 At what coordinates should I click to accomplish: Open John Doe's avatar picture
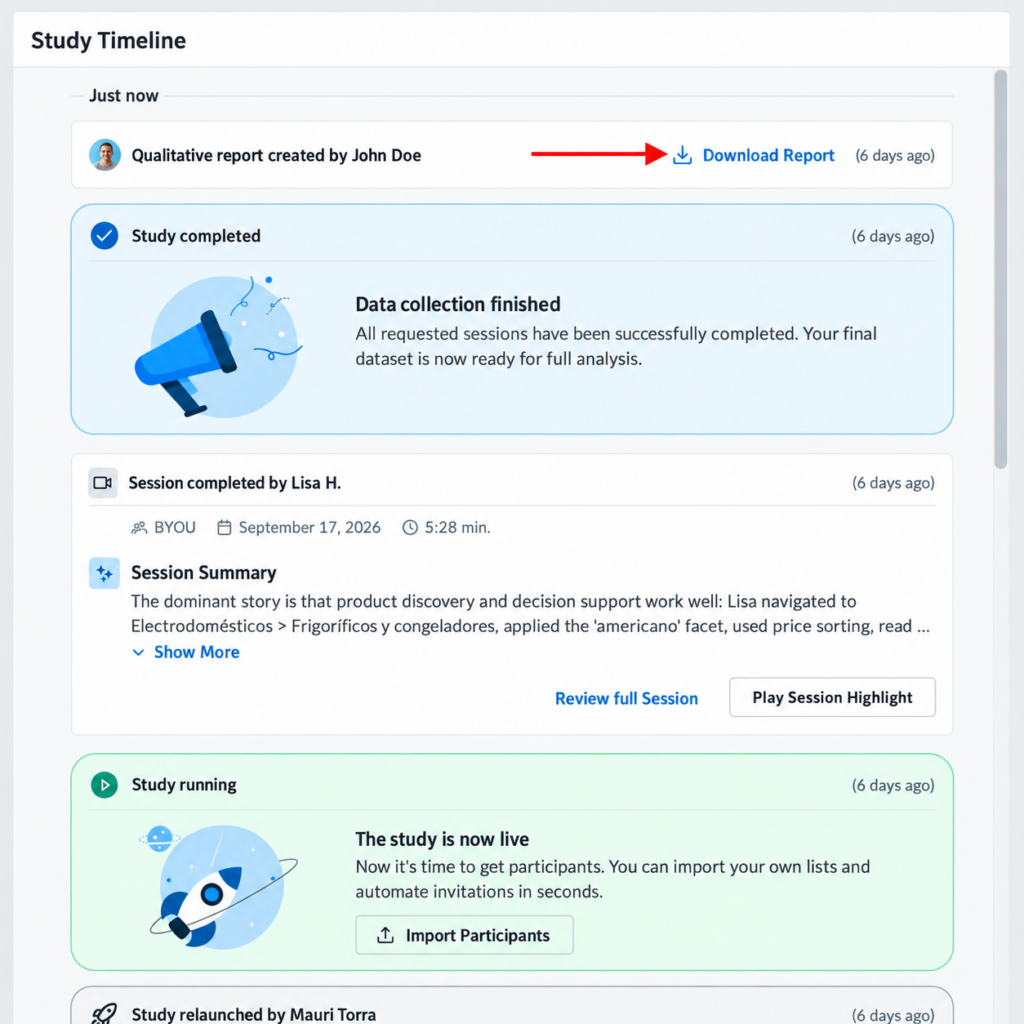(104, 155)
